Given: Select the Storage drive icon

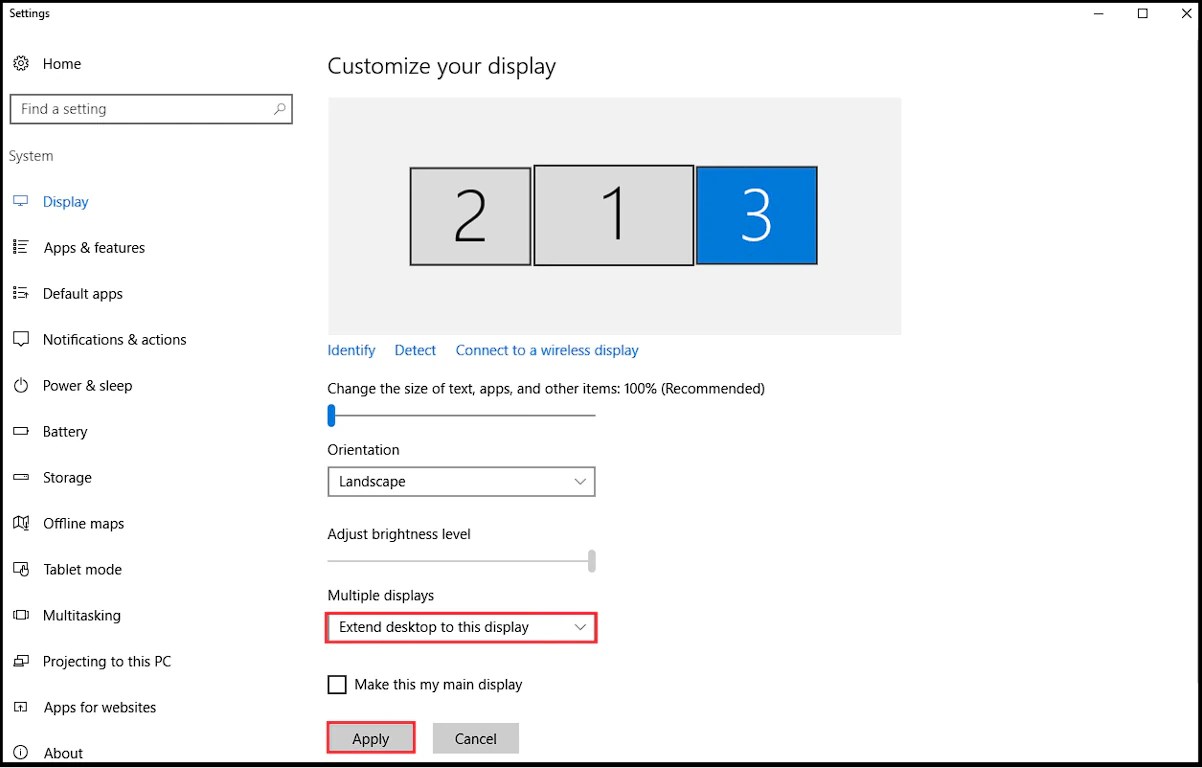Looking at the screenshot, I should (x=21, y=477).
